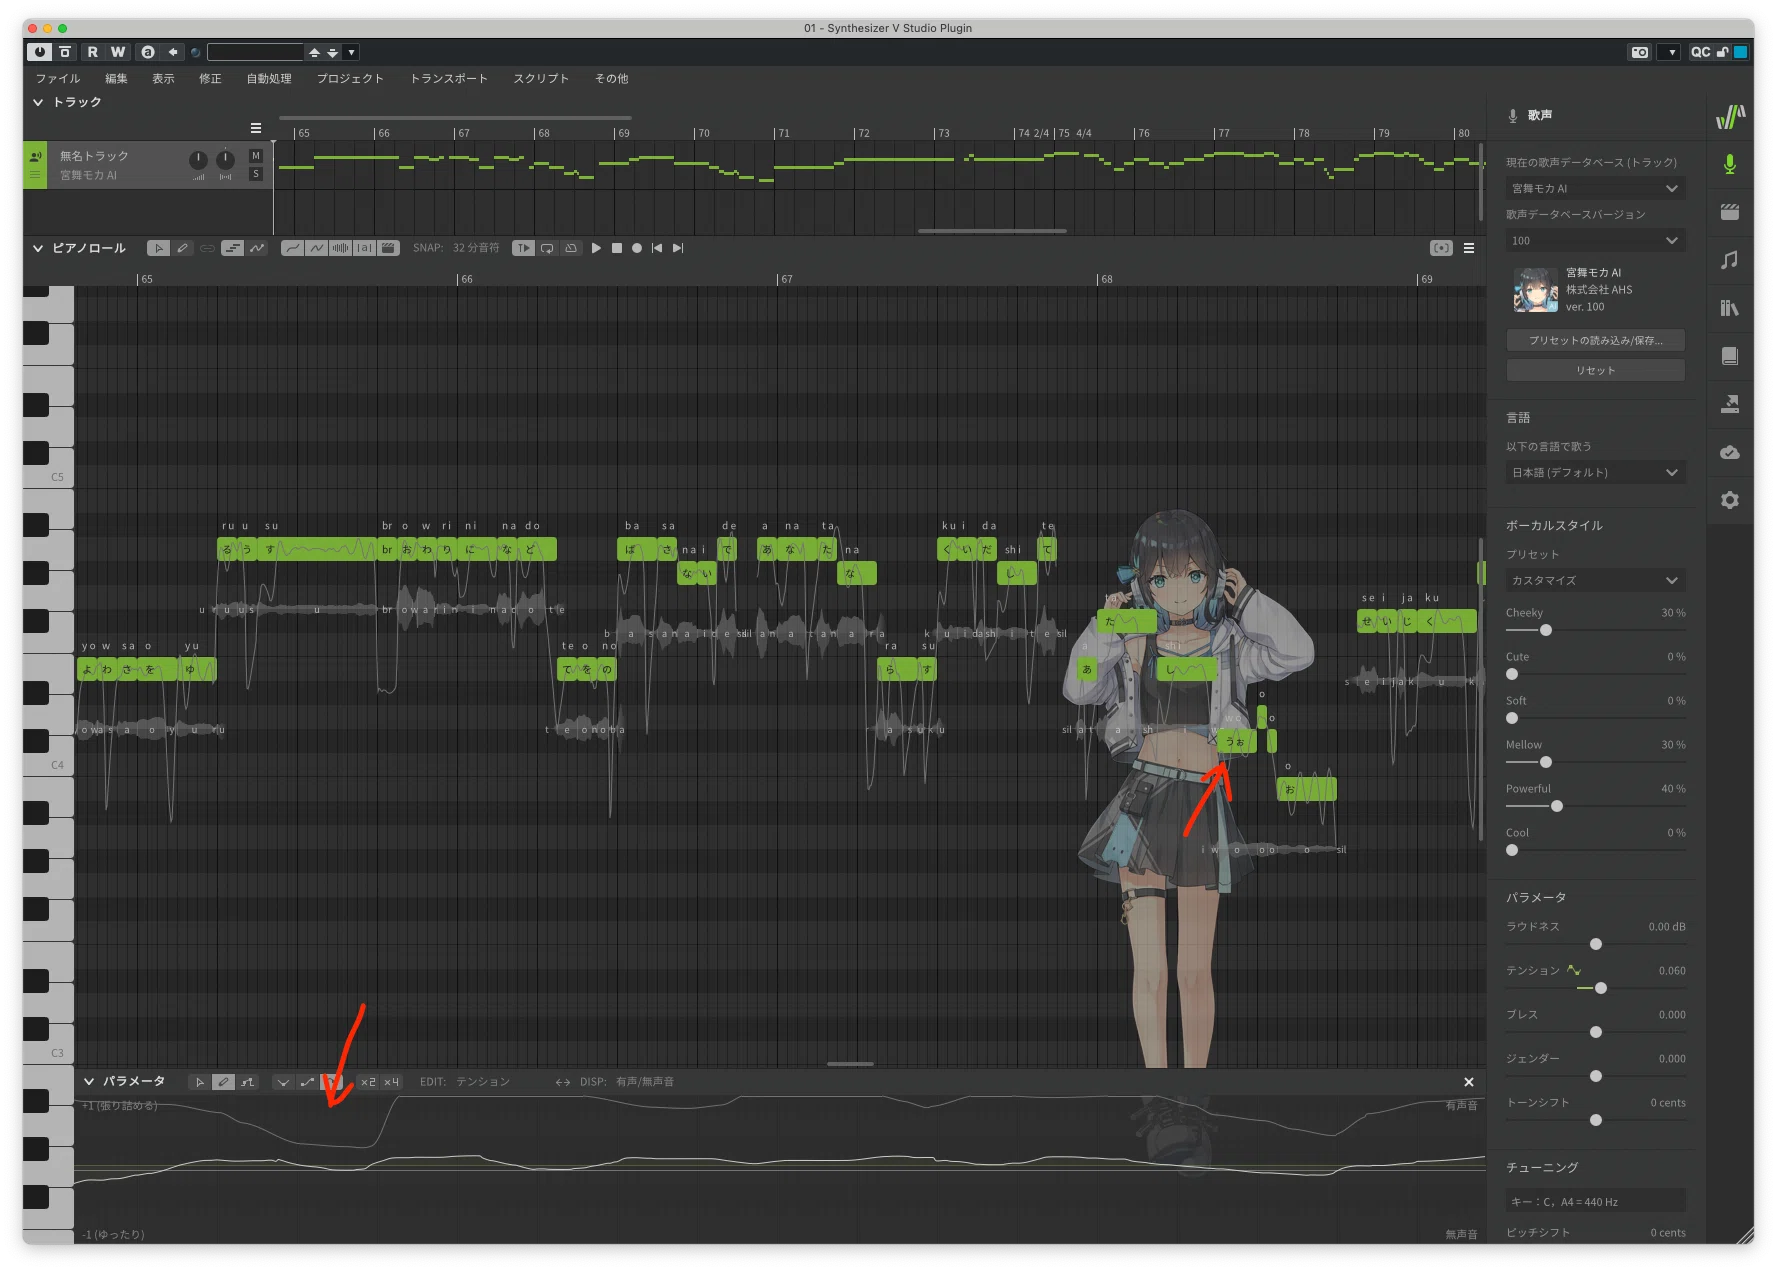This screenshot has height=1271, width=1777.
Task: Click the プリセットの読み込み/保存 button
Action: 1595,340
